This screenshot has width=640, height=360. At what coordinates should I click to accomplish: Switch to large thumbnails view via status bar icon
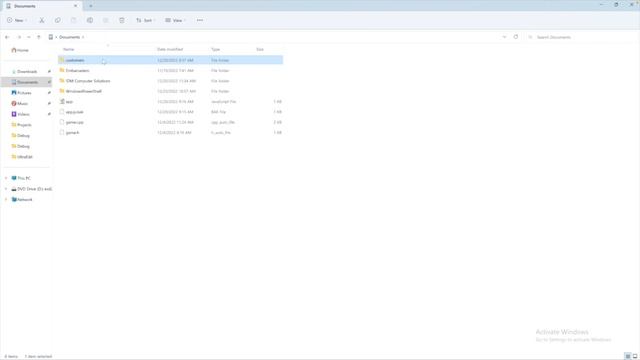coord(635,356)
